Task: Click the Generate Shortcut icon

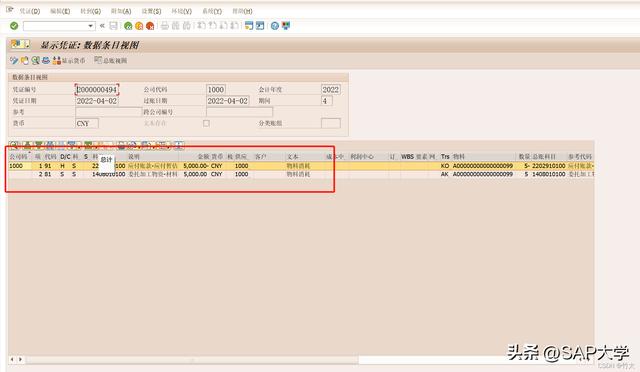Action: [x=260, y=26]
